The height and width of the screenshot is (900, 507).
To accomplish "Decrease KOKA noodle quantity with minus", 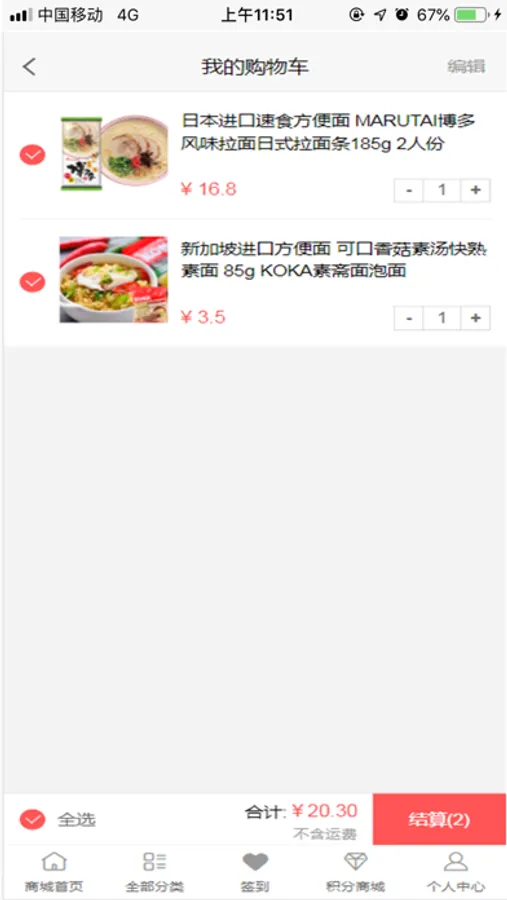I will tap(409, 318).
